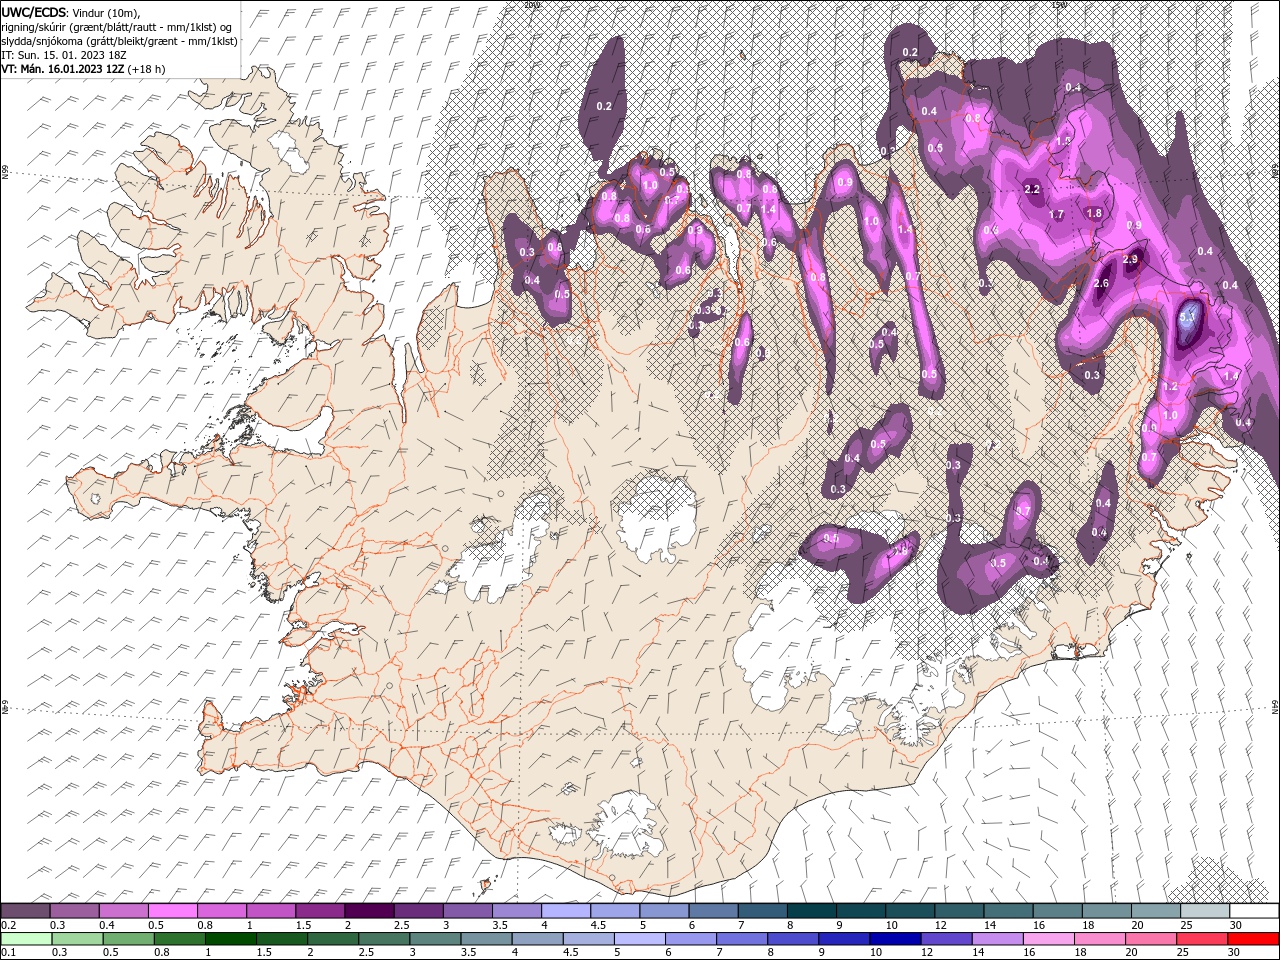The width and height of the screenshot is (1280, 960).
Task: Click the '(+18 h)' forecast offset text
Action: coord(147,69)
